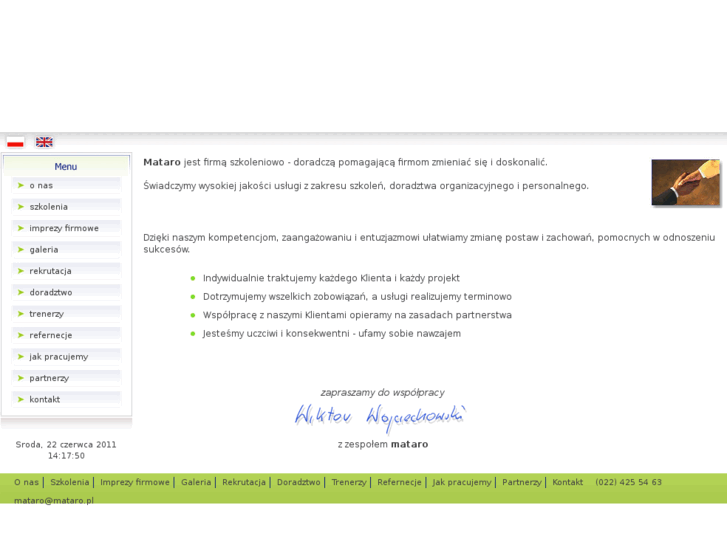The height and width of the screenshot is (545, 727).
Task: Click the date 'Sroda, 22 czerwca 2011'
Action: point(66,444)
